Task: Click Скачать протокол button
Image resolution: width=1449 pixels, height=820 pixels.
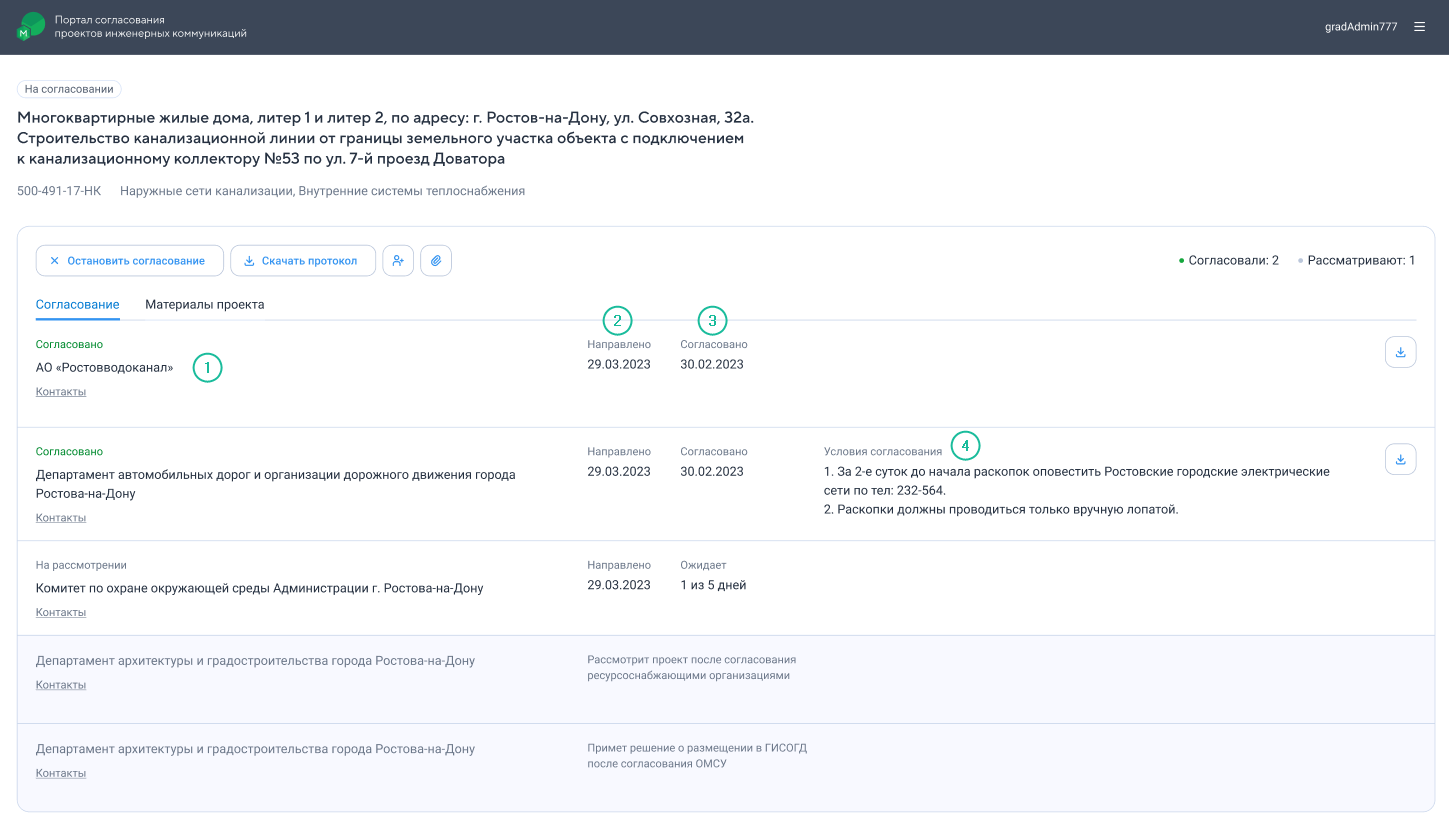Action: point(303,260)
